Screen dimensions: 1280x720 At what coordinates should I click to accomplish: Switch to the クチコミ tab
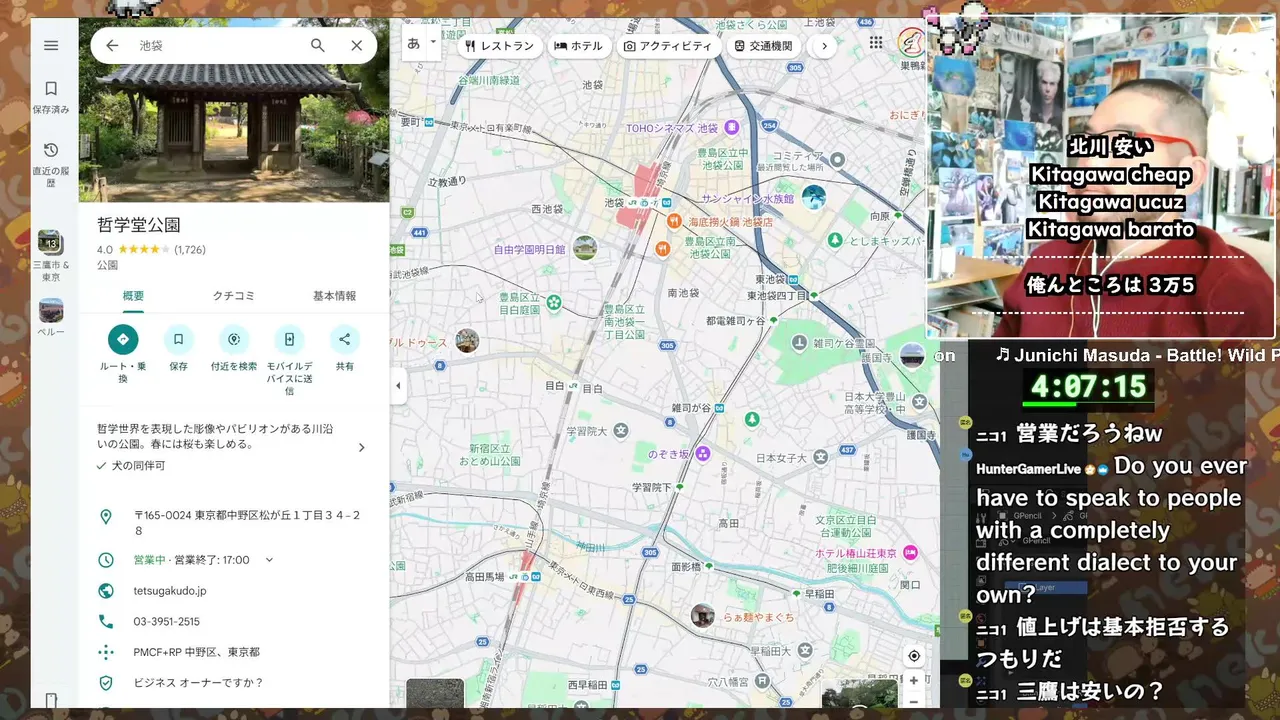pos(234,296)
